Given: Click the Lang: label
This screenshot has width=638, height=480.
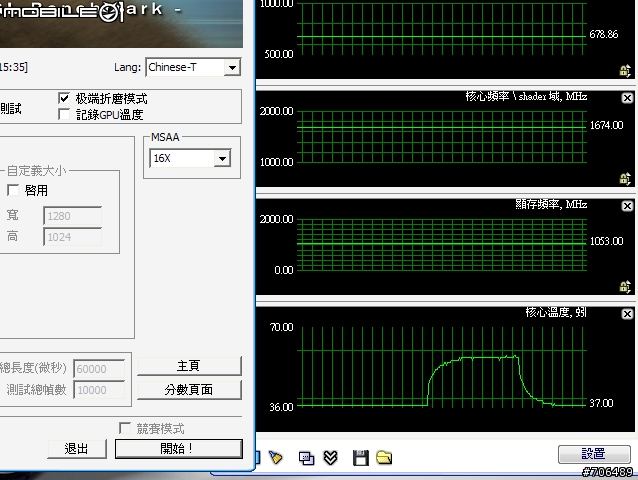Looking at the screenshot, I should tap(127, 67).
